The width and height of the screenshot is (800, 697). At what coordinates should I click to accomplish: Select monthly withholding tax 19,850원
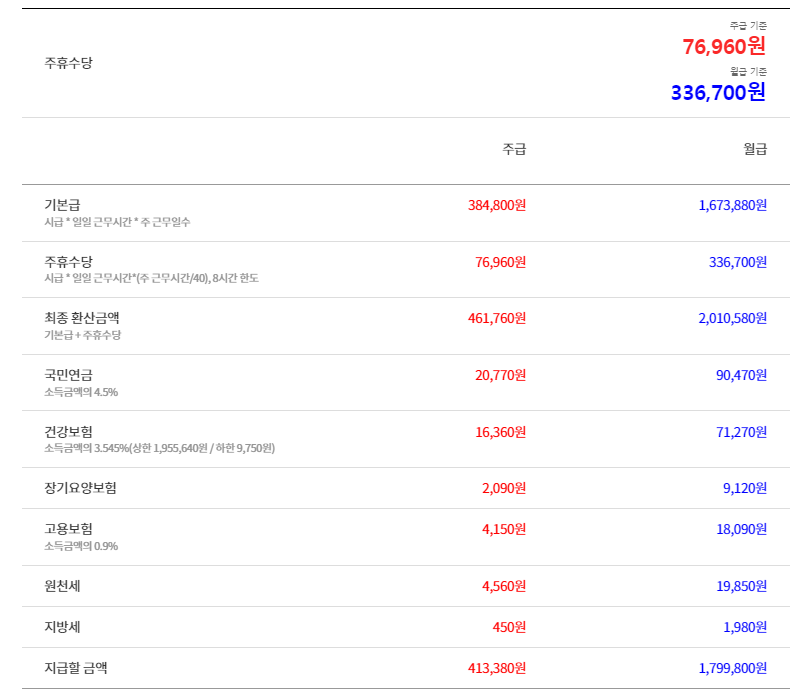741,586
